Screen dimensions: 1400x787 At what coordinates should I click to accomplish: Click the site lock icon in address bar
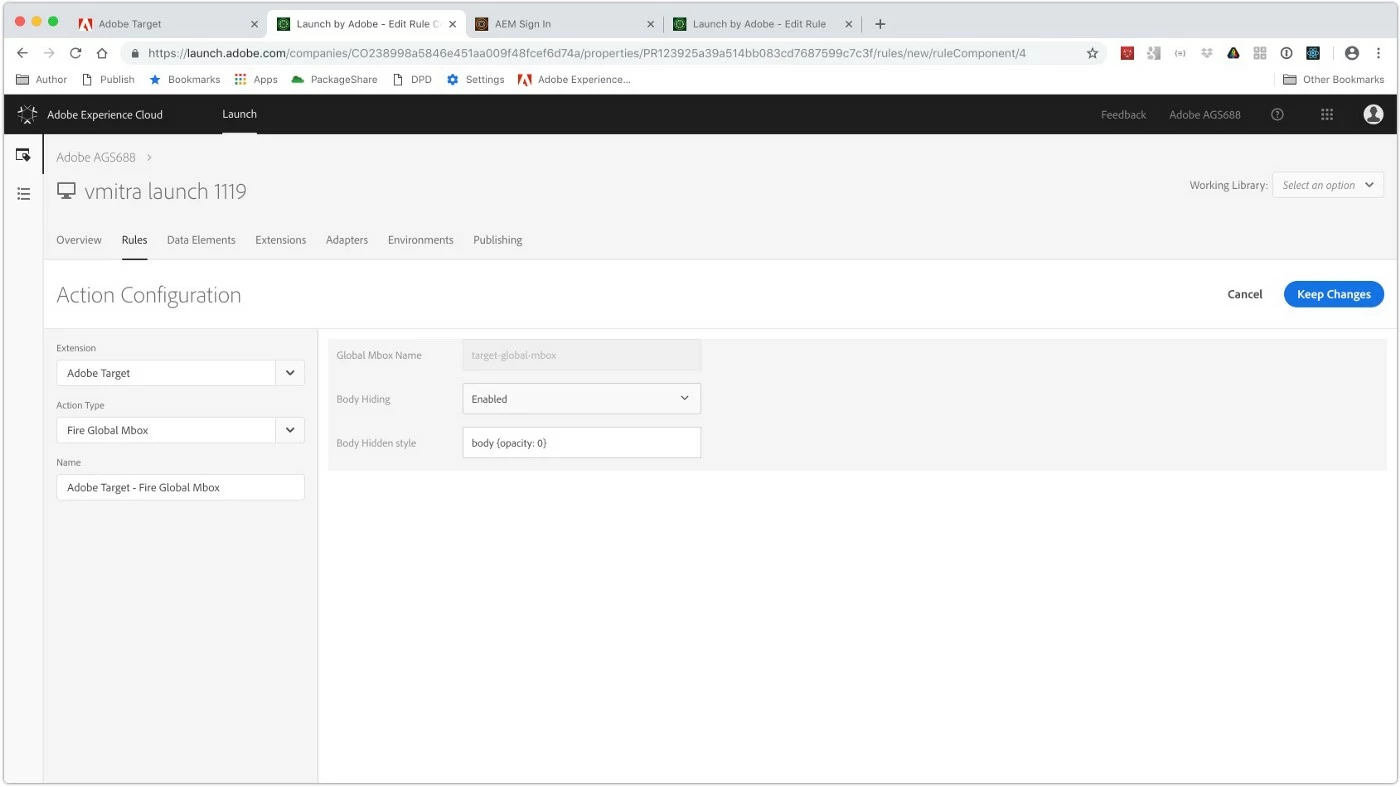135,53
